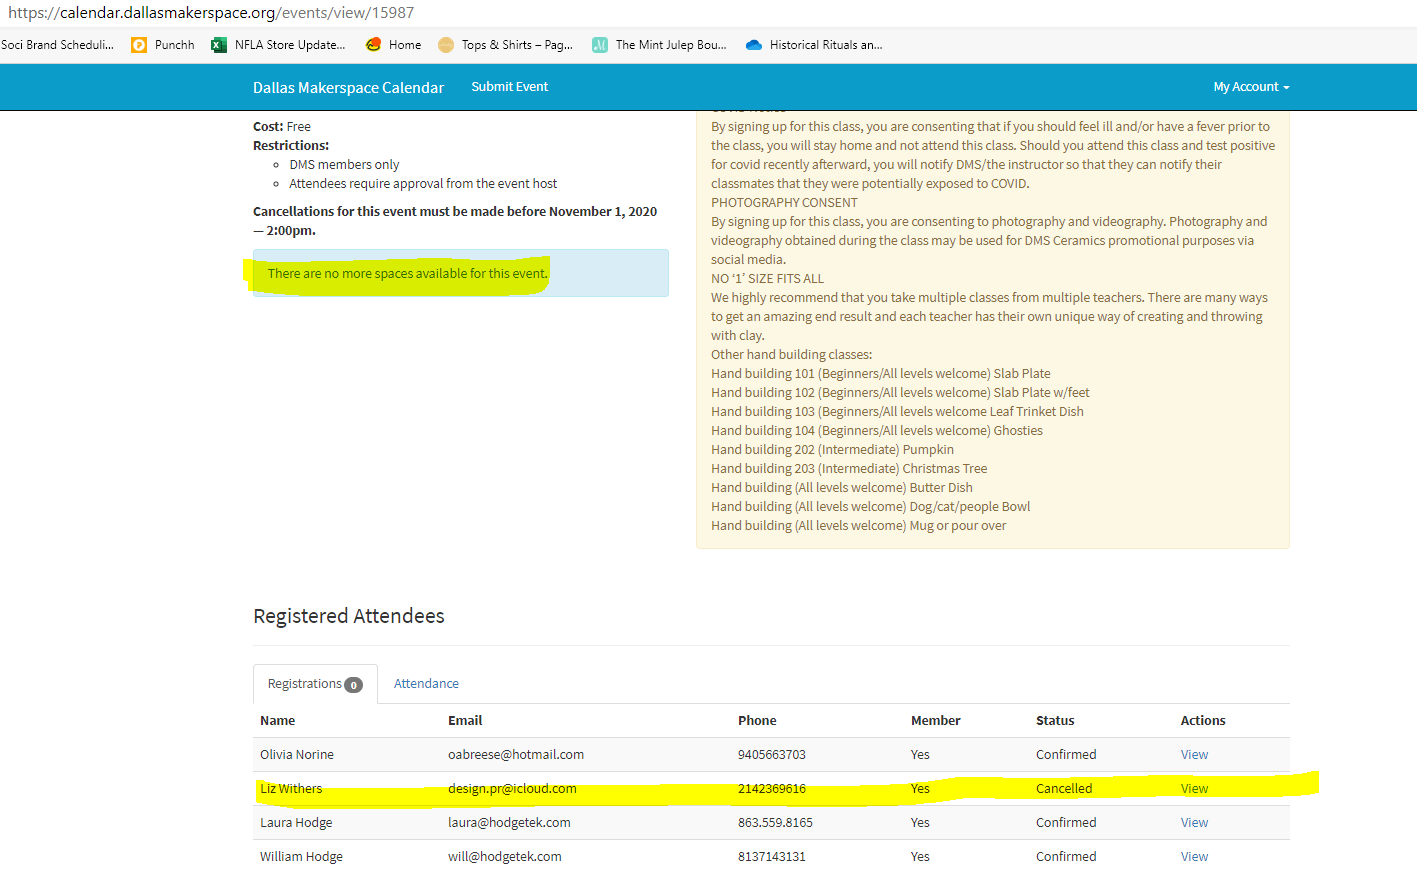
Task: Open the Historical Rituals cloud bookmark icon
Action: 754,45
